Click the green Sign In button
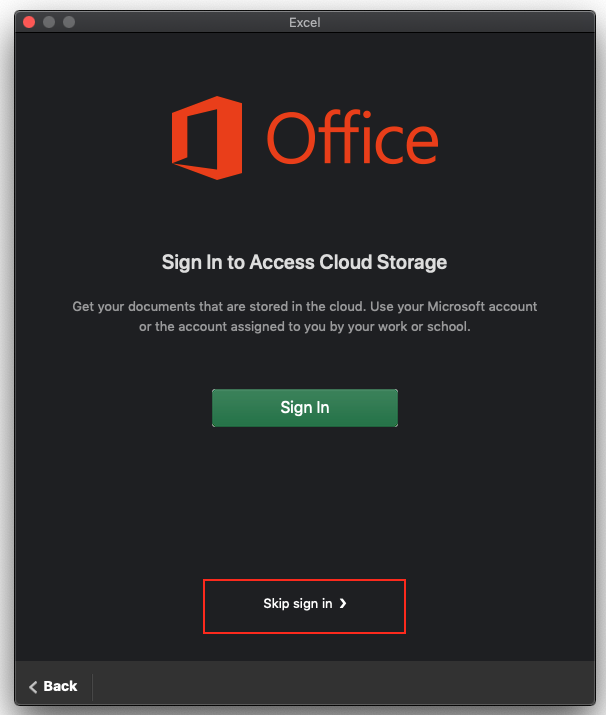The height and width of the screenshot is (715, 606). click(305, 408)
